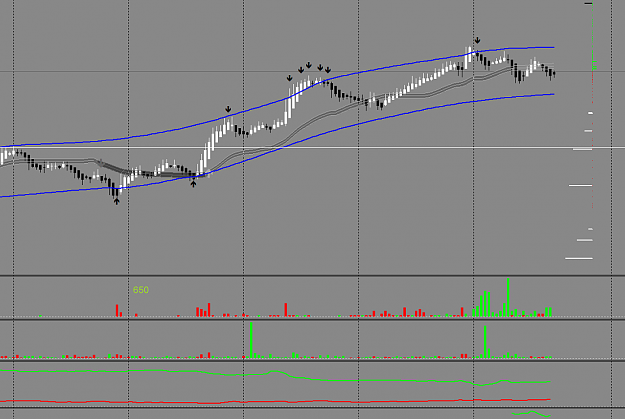Select the red line in the bottom indicator panel
625x419 pixels.
click(x=275, y=401)
